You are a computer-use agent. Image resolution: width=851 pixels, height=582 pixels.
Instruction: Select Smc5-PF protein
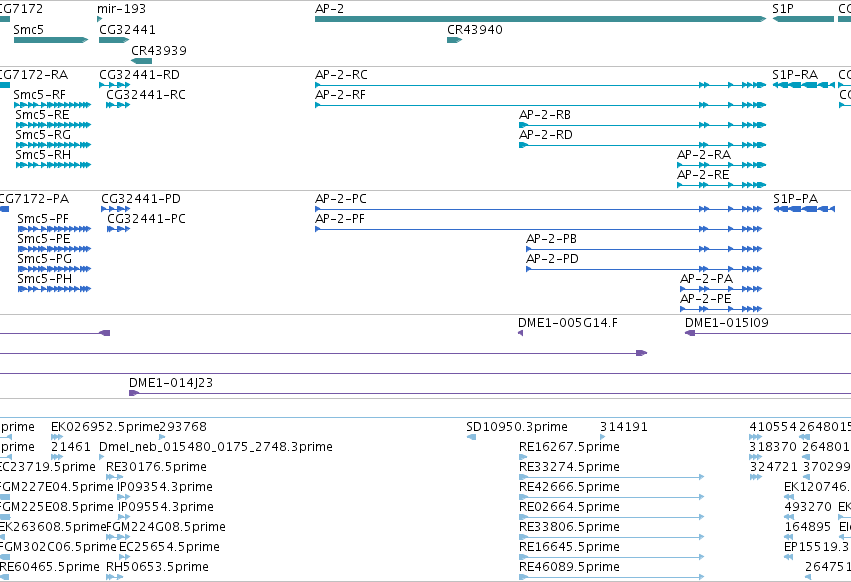point(54,229)
